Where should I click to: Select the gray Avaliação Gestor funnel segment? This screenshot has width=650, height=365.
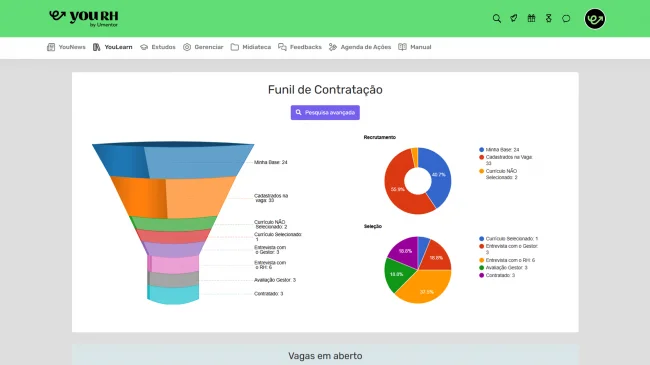[173, 279]
